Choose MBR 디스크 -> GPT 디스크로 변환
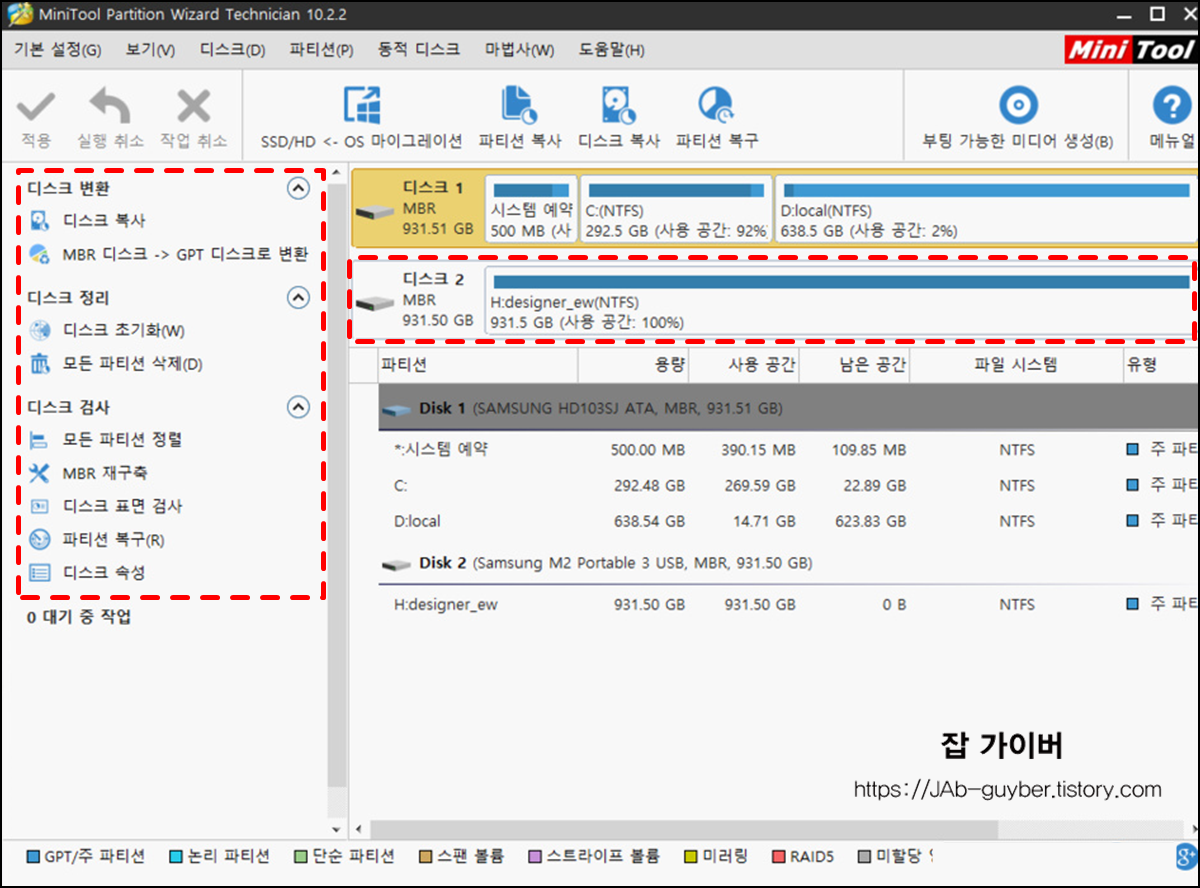 [x=184, y=254]
